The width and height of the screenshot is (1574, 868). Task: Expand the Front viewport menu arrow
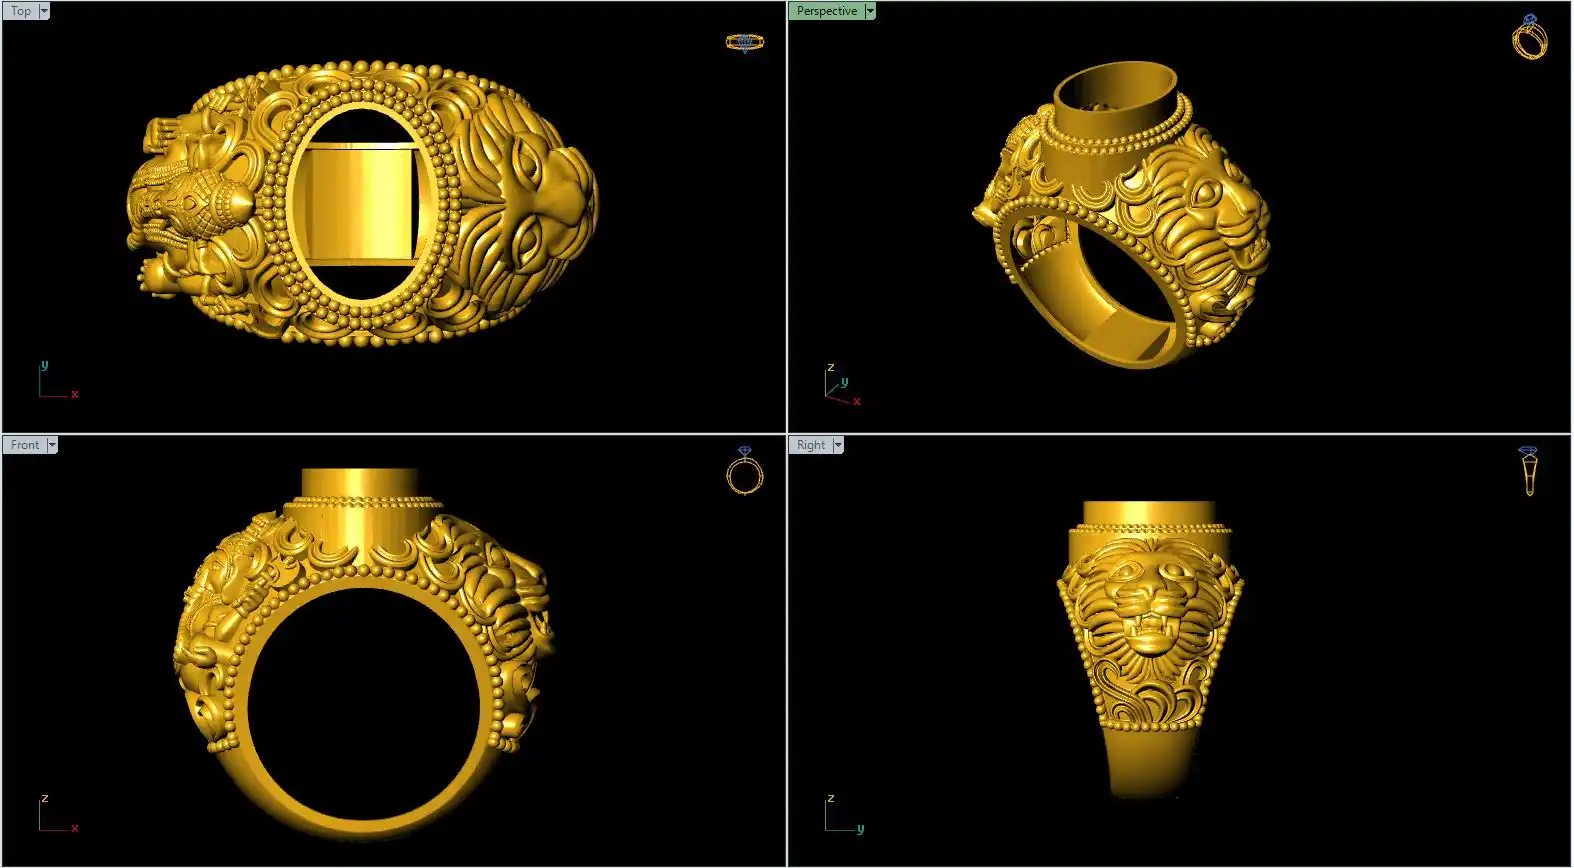click(x=52, y=445)
